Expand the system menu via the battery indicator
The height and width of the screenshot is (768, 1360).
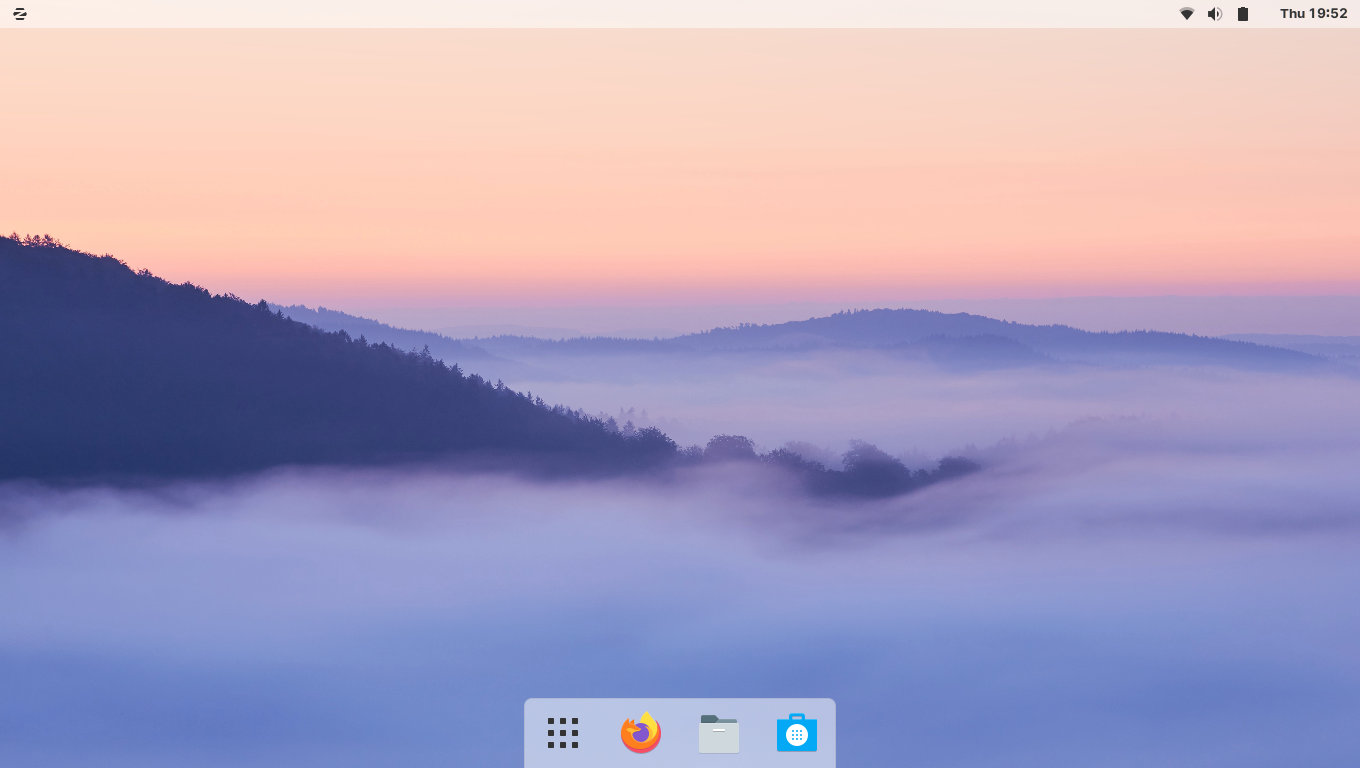tap(1243, 14)
